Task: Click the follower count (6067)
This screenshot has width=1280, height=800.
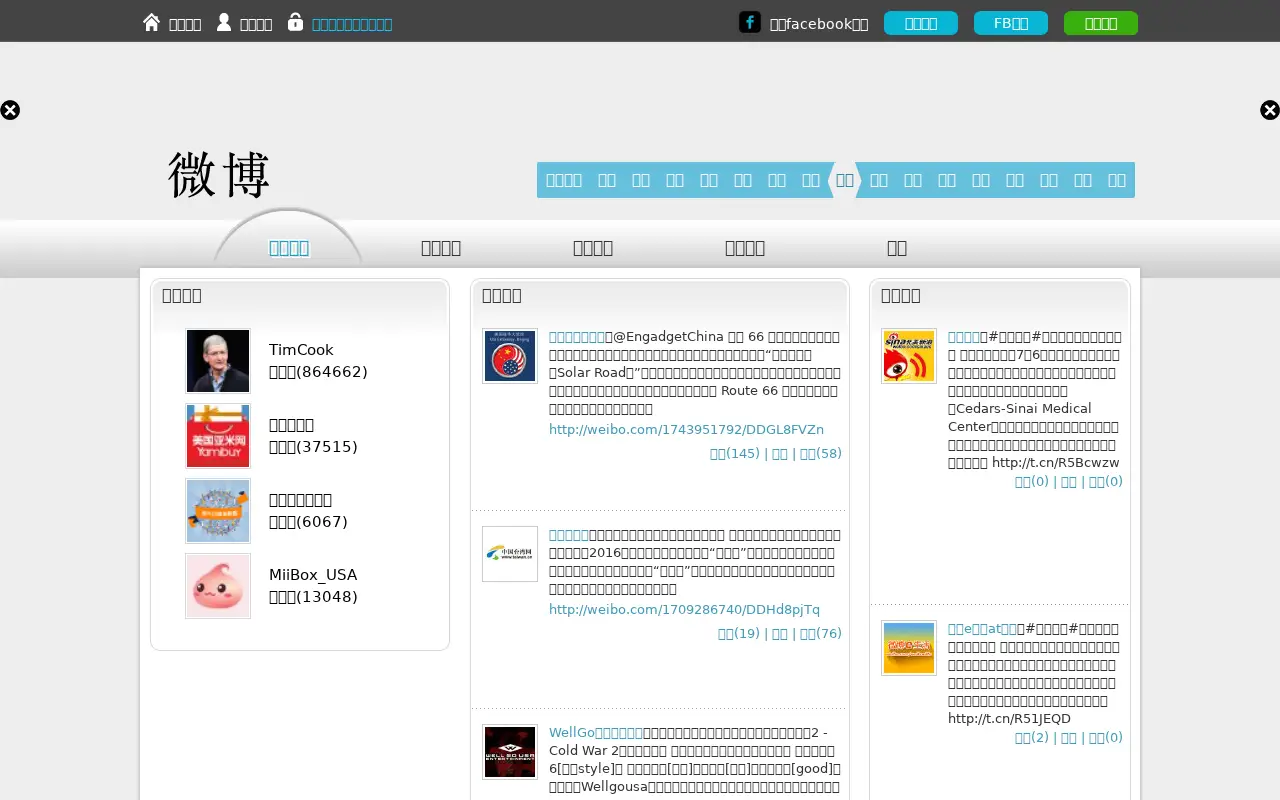Action: click(x=308, y=522)
